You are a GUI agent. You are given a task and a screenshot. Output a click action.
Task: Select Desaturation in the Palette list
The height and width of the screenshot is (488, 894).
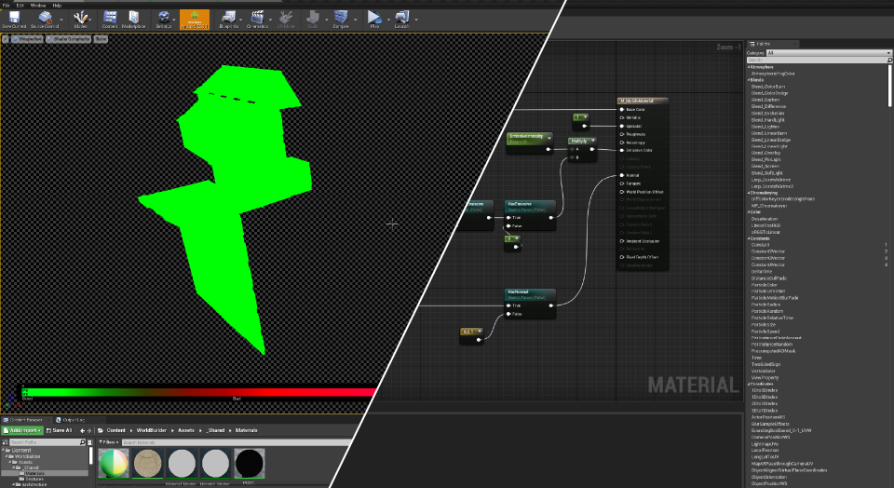click(765, 219)
